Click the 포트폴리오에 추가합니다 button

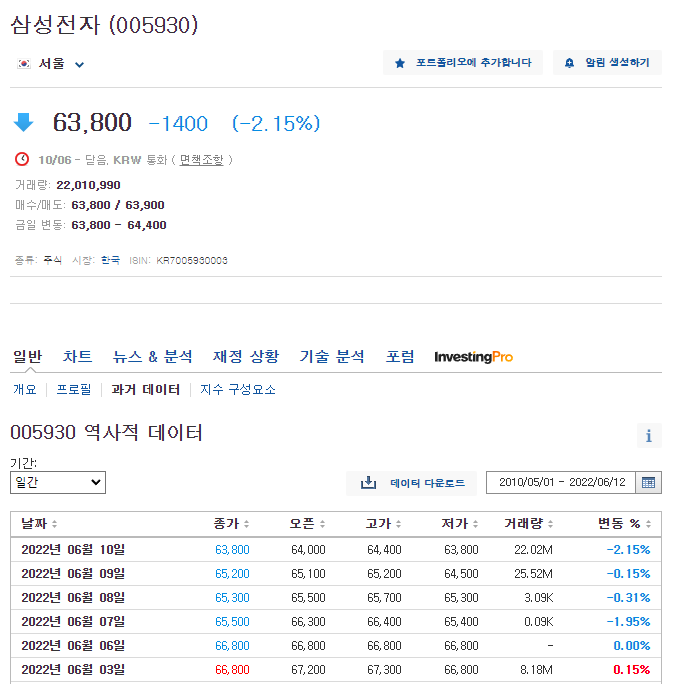(463, 63)
